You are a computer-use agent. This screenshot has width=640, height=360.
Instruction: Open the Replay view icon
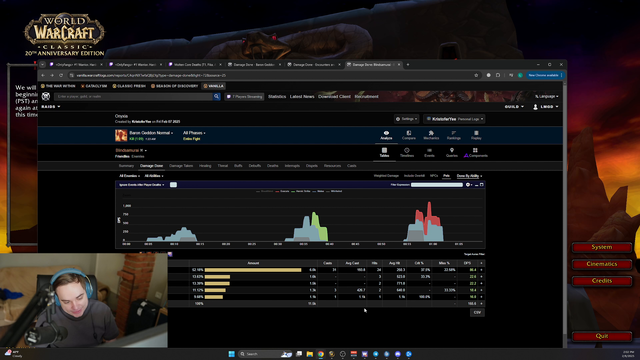pyautogui.click(x=476, y=133)
